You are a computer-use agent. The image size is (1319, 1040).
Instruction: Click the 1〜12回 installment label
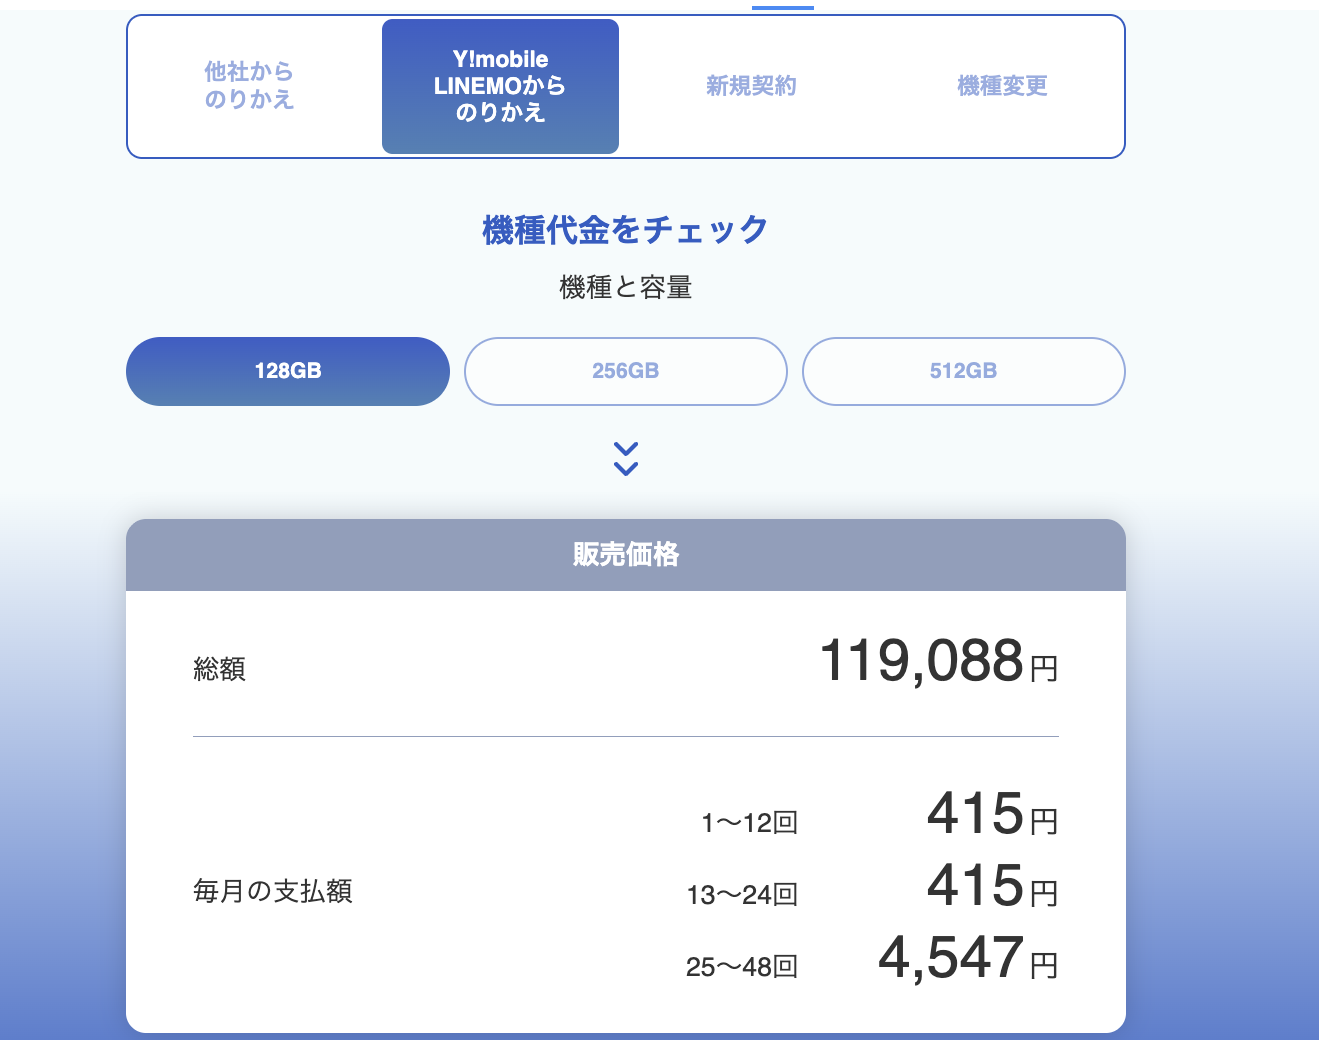click(x=749, y=823)
